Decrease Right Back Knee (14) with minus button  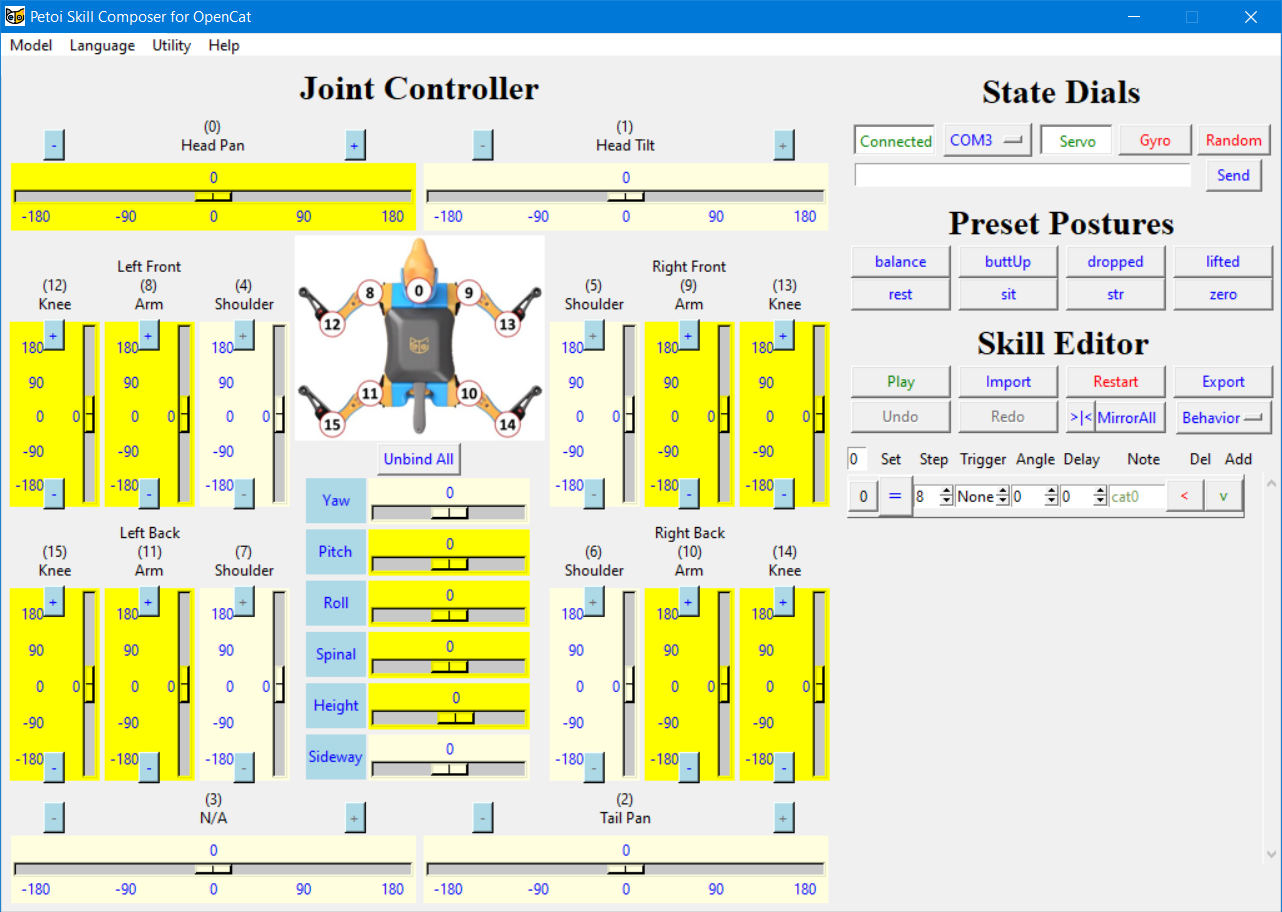coord(784,767)
